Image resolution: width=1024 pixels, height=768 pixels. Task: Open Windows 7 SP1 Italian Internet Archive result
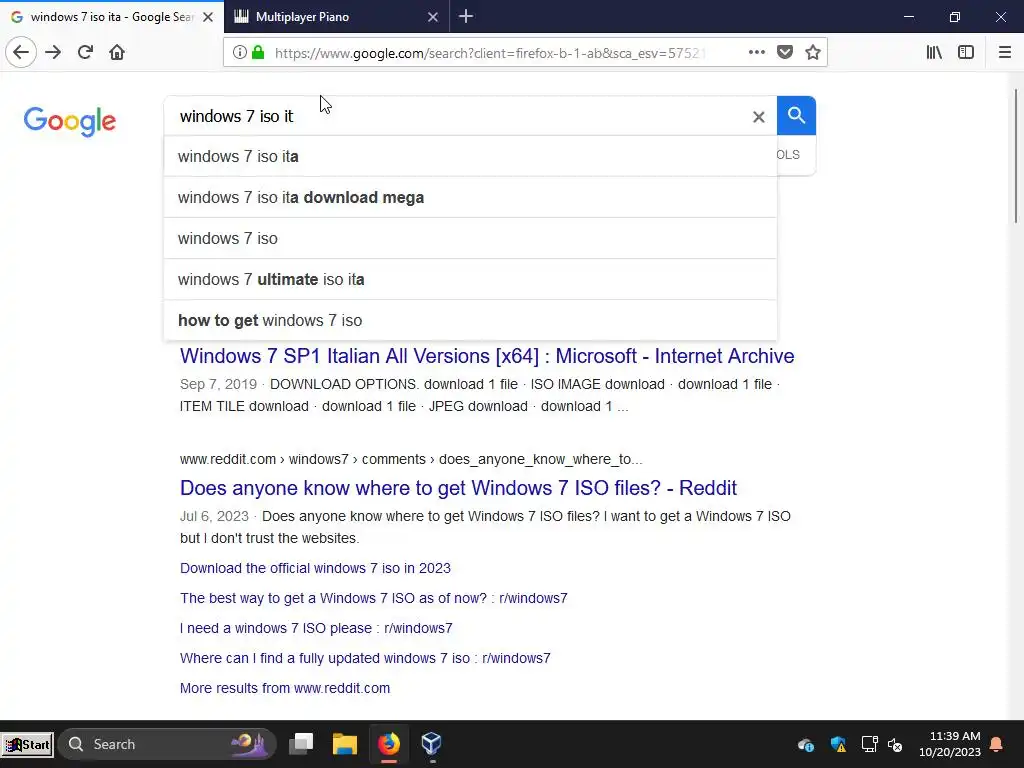487,356
